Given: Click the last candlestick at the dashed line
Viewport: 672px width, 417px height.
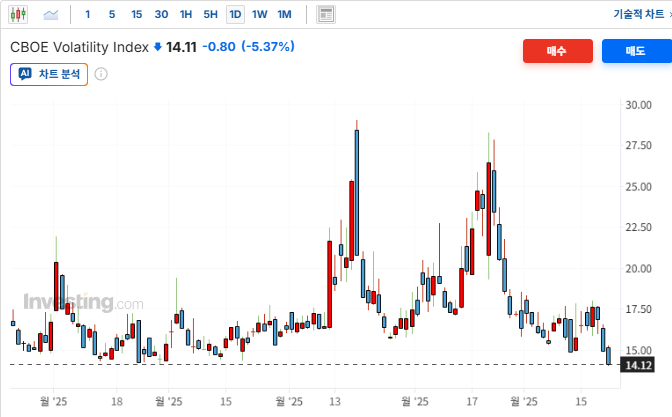Looking at the screenshot, I should pyautogui.click(x=609, y=356).
